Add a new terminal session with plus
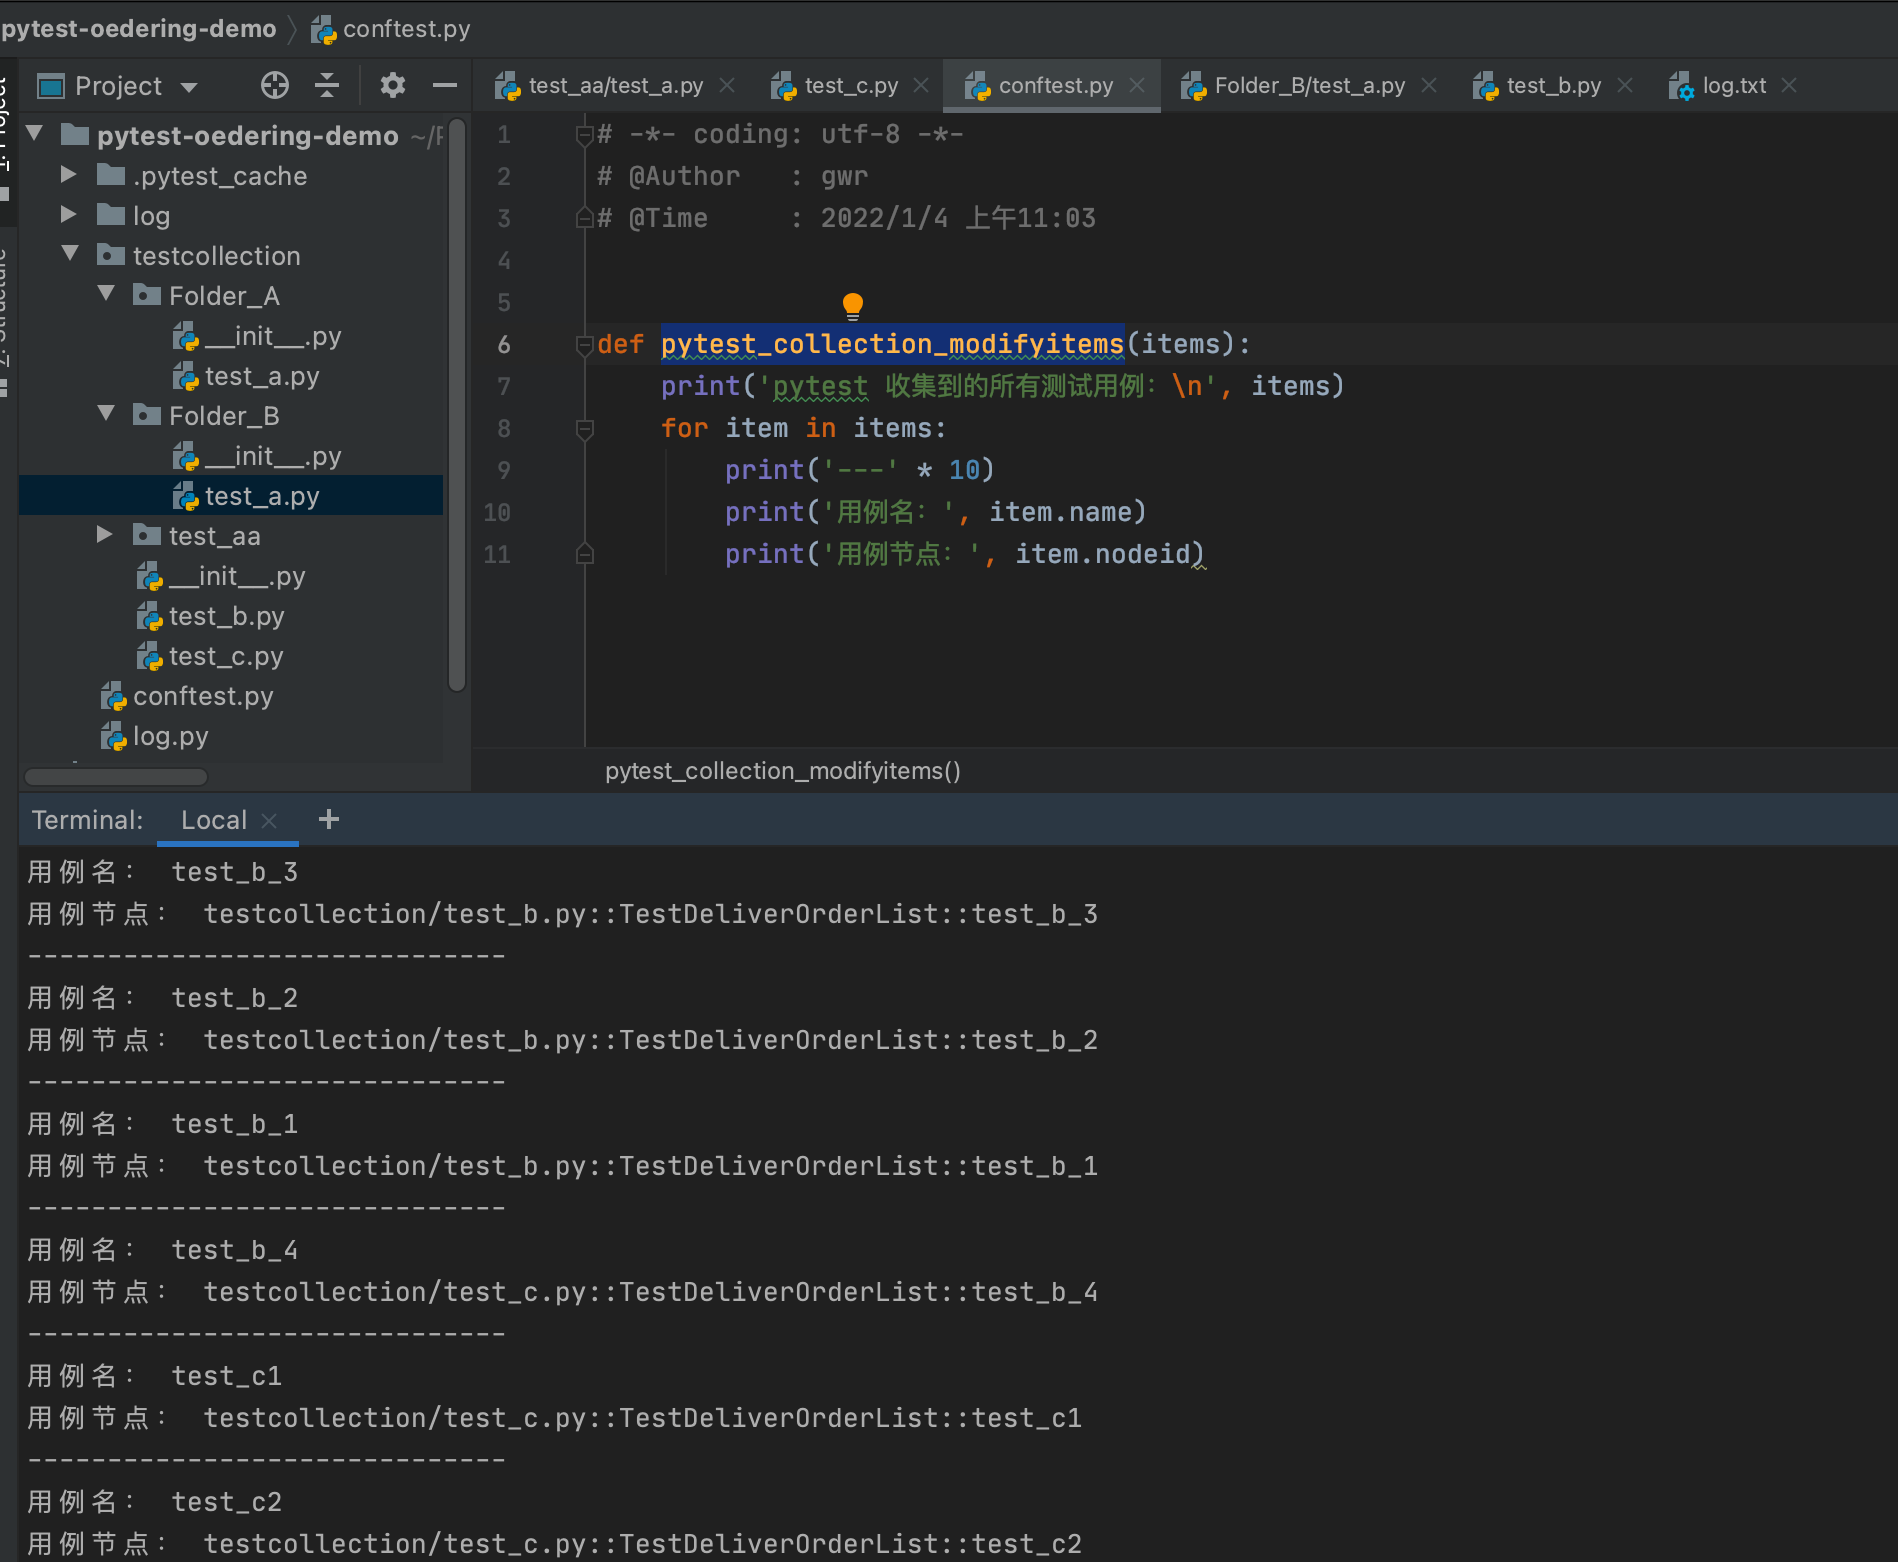 329,820
